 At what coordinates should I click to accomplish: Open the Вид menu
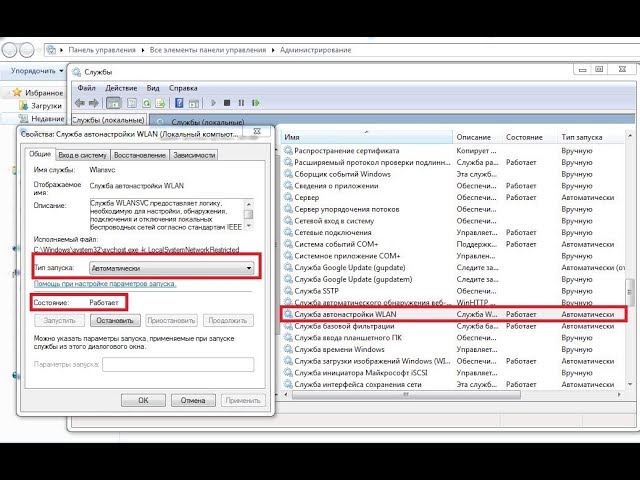[153, 88]
